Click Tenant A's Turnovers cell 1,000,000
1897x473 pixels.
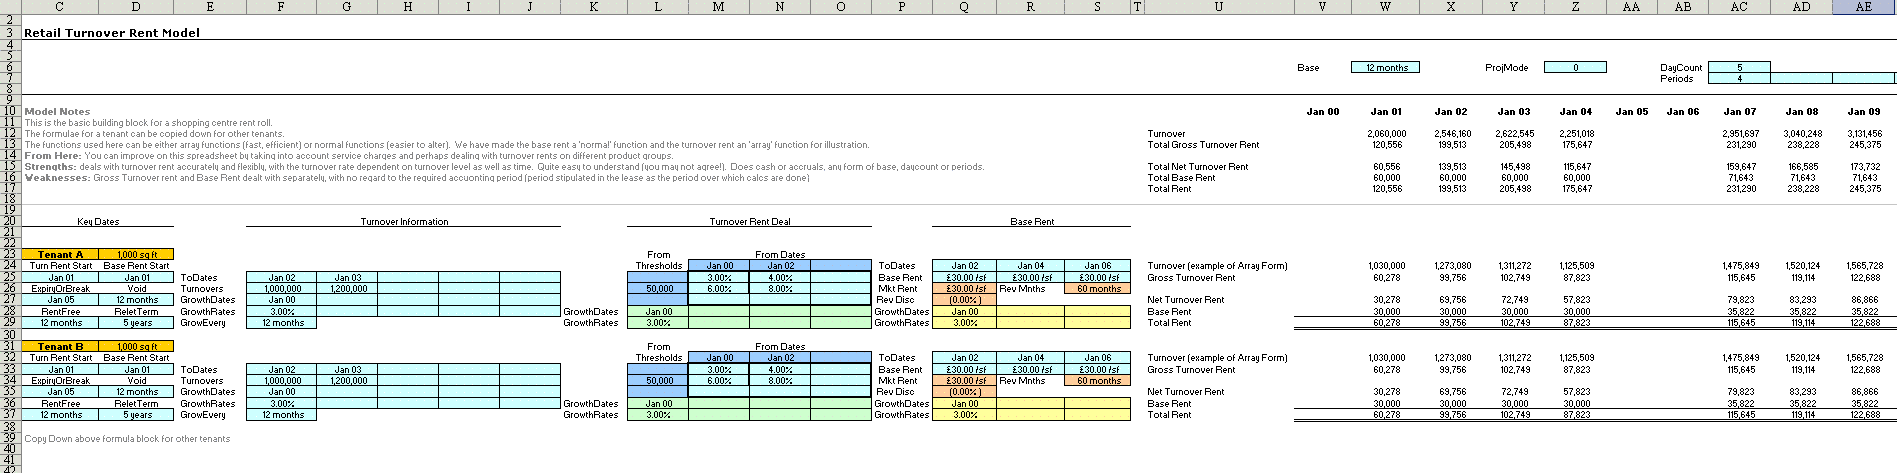coord(282,288)
